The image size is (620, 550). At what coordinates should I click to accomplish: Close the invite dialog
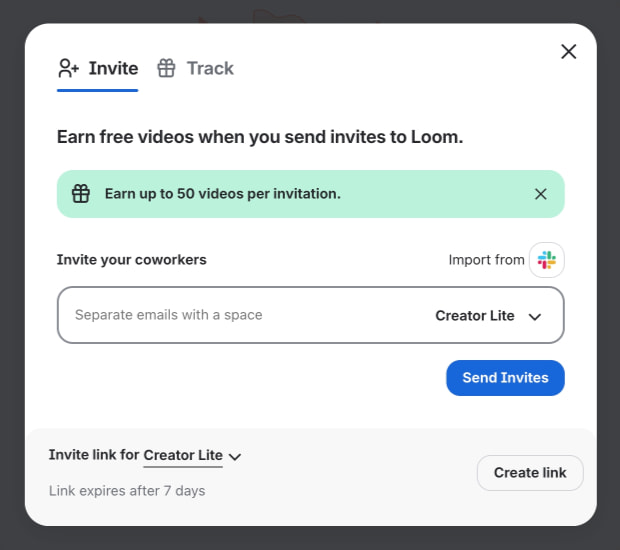coord(569,51)
